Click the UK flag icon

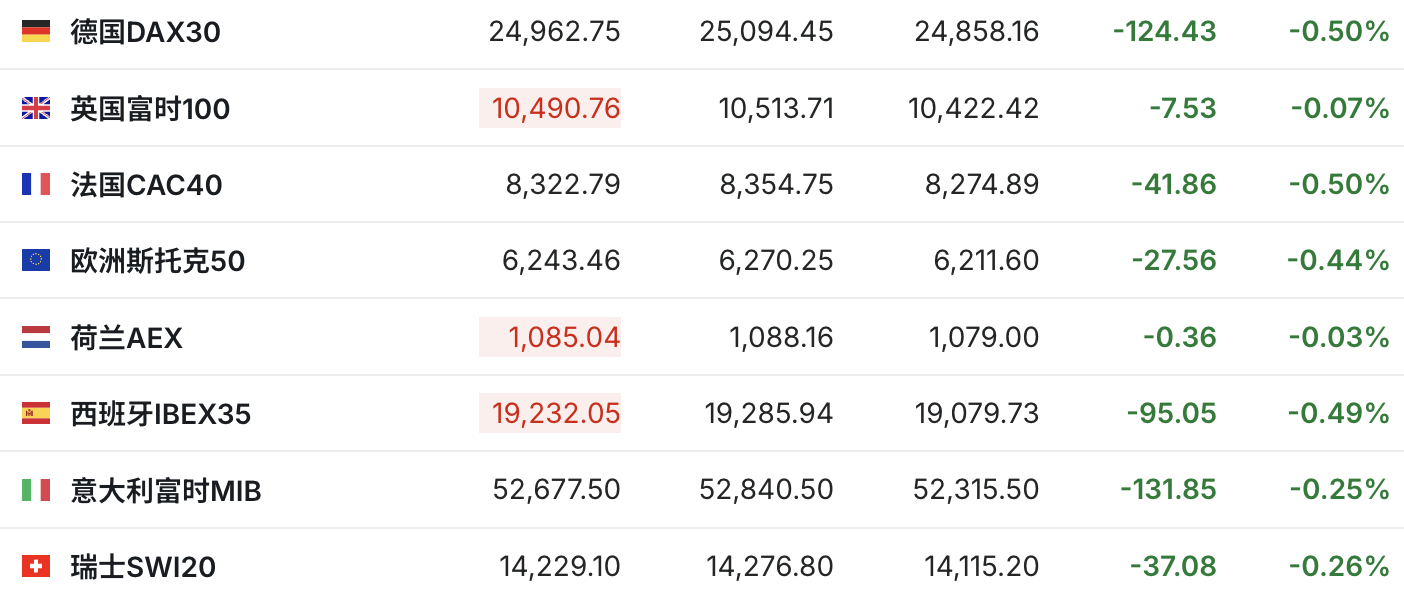click(36, 108)
